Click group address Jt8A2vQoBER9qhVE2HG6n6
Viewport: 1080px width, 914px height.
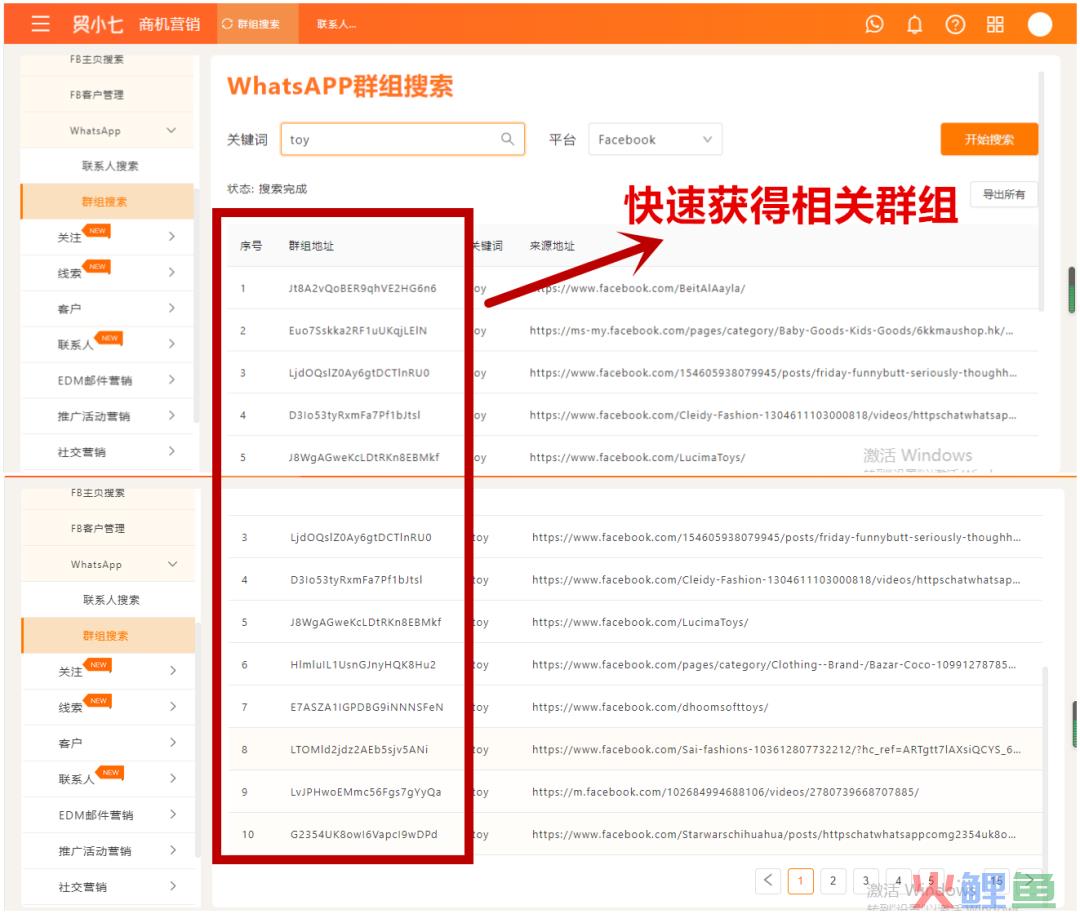[362, 288]
